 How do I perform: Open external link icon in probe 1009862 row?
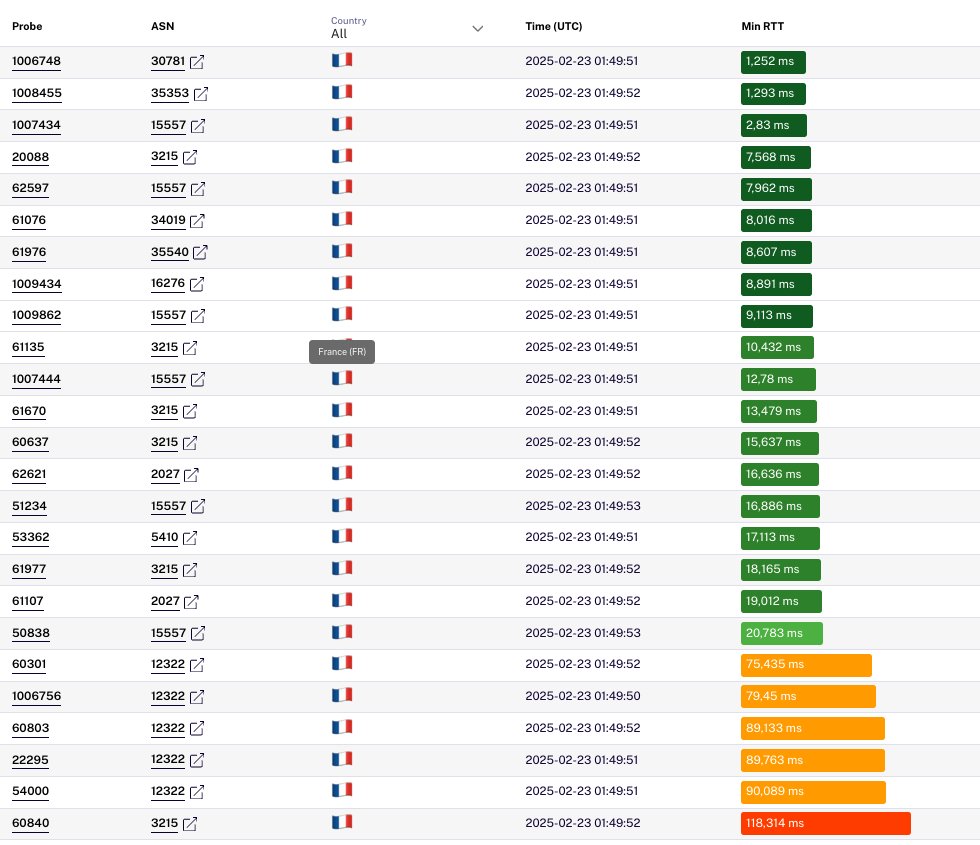[198, 316]
